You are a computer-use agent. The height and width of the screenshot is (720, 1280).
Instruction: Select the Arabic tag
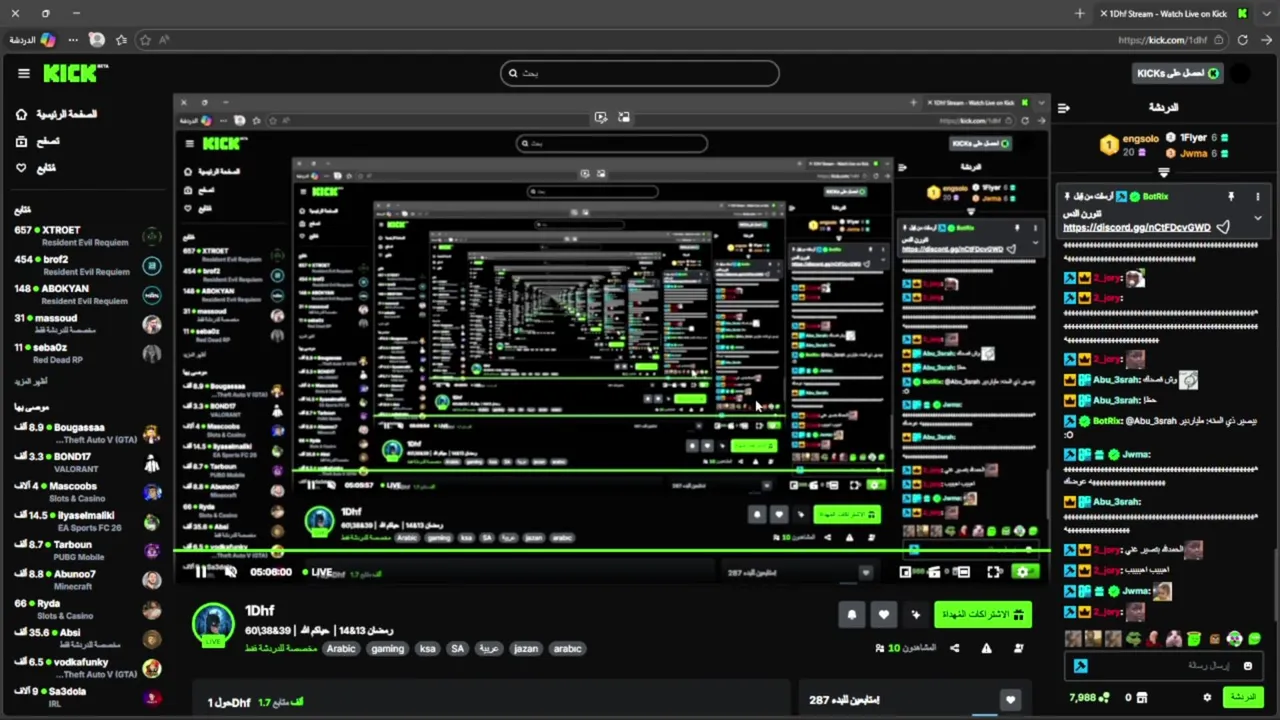point(341,649)
